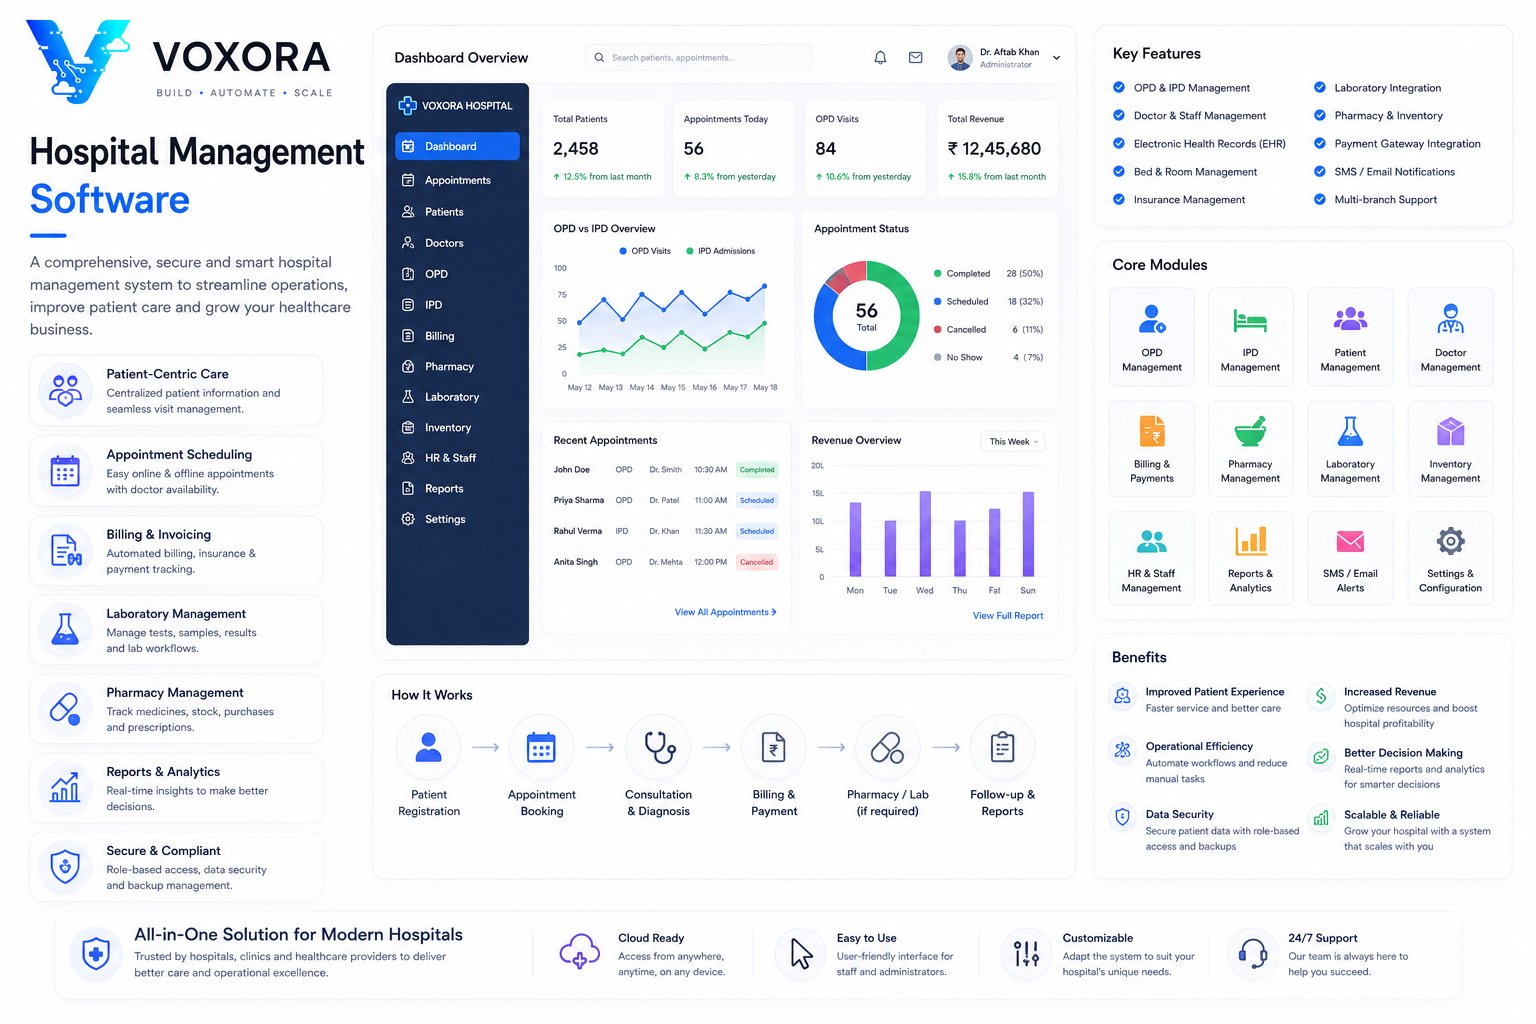1536x1024 pixels.
Task: Open the mail envelope icon
Action: 915,58
